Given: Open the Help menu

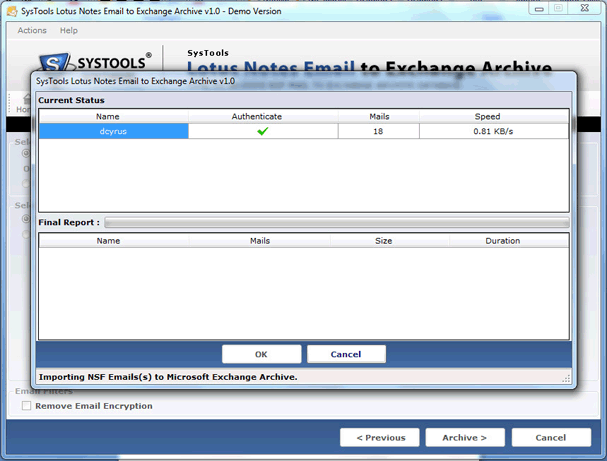Looking at the screenshot, I should (x=69, y=30).
